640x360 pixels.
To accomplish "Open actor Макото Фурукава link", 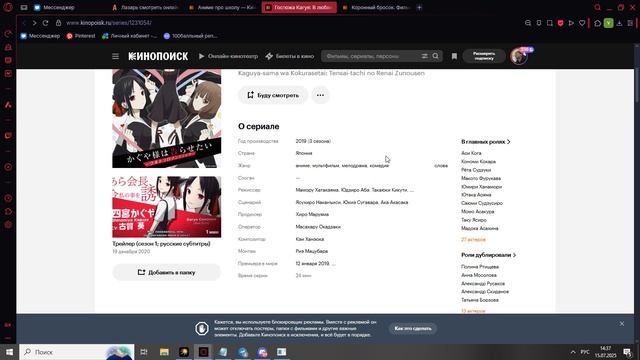I will (481, 178).
